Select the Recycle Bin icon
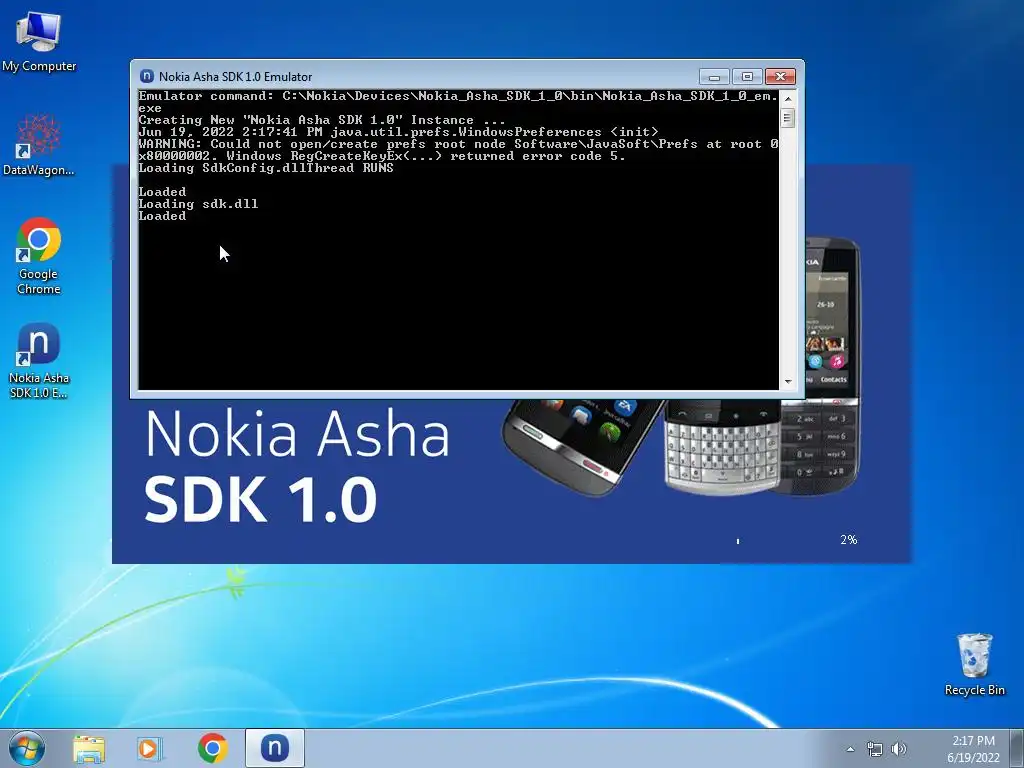1024x768 pixels. point(974,664)
